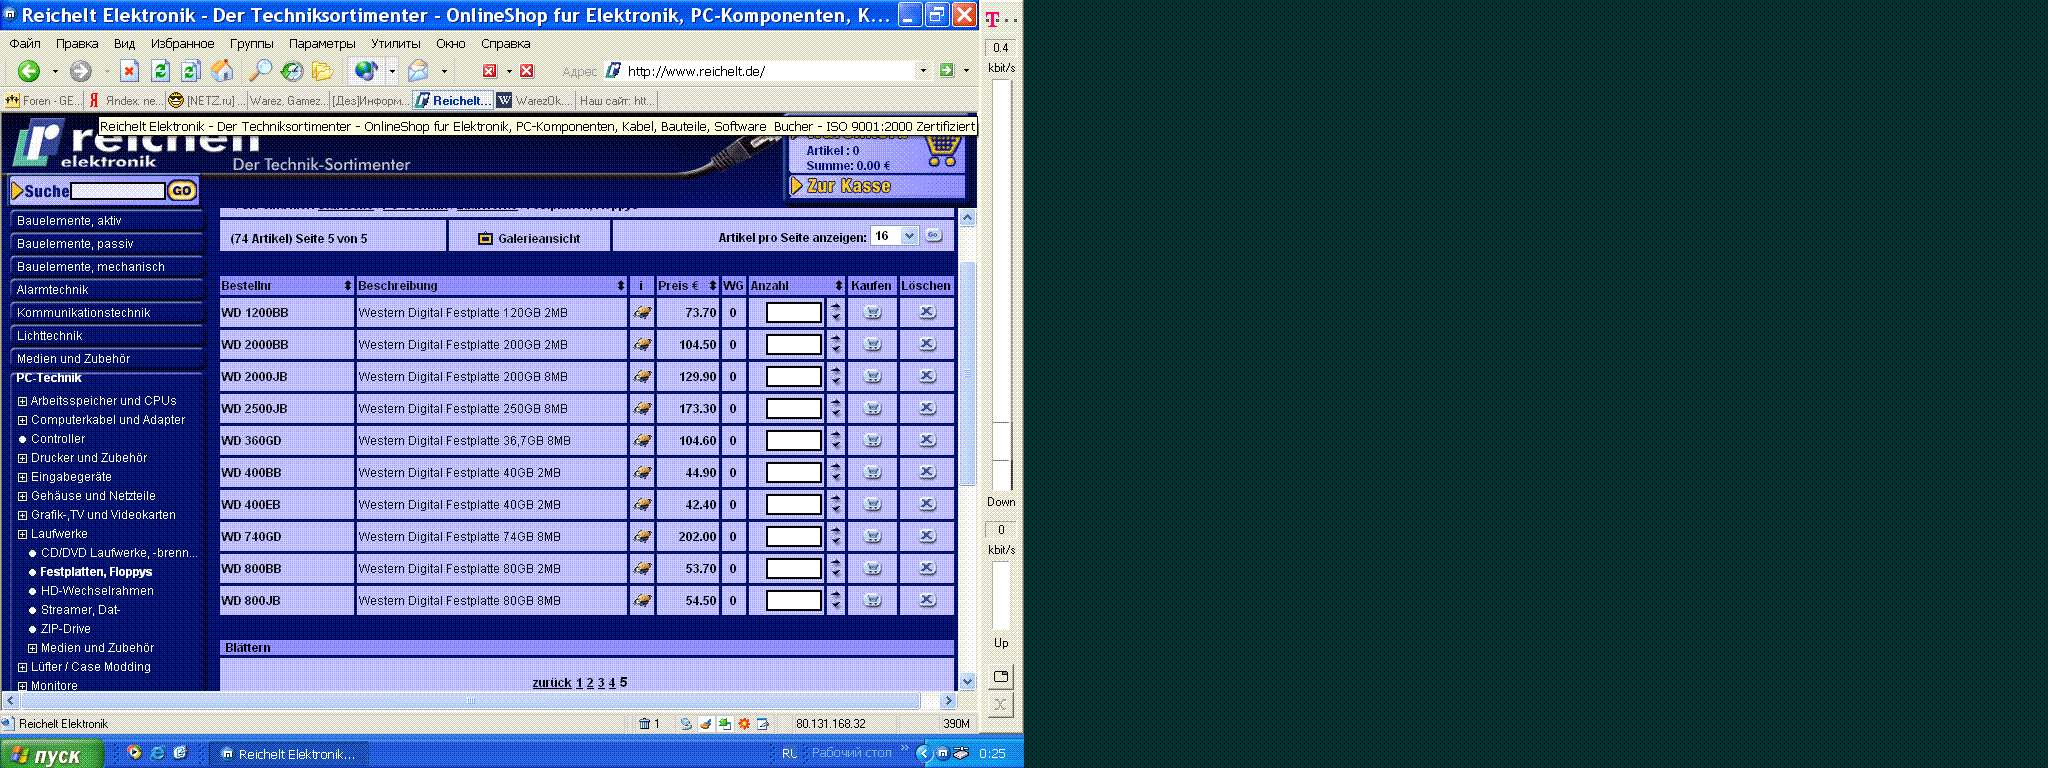Click the green Go arrow next to address bar

click(947, 71)
